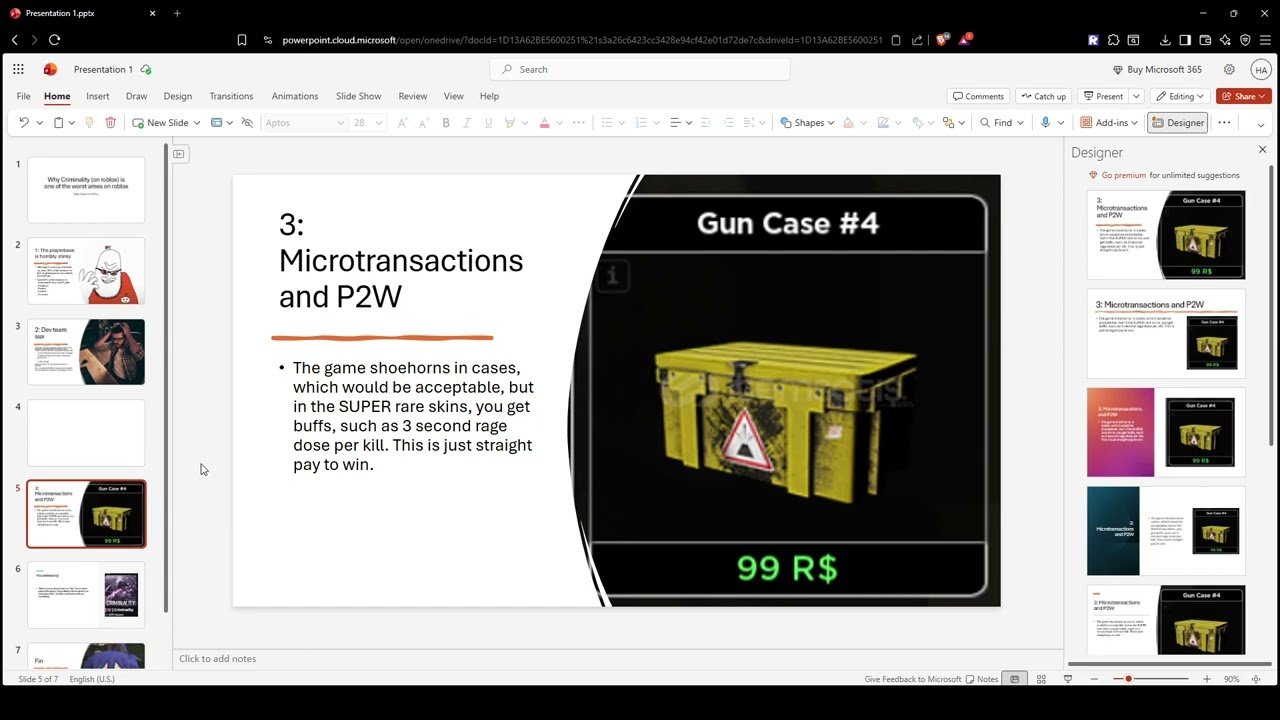Toggle Underline formatting

(488, 123)
